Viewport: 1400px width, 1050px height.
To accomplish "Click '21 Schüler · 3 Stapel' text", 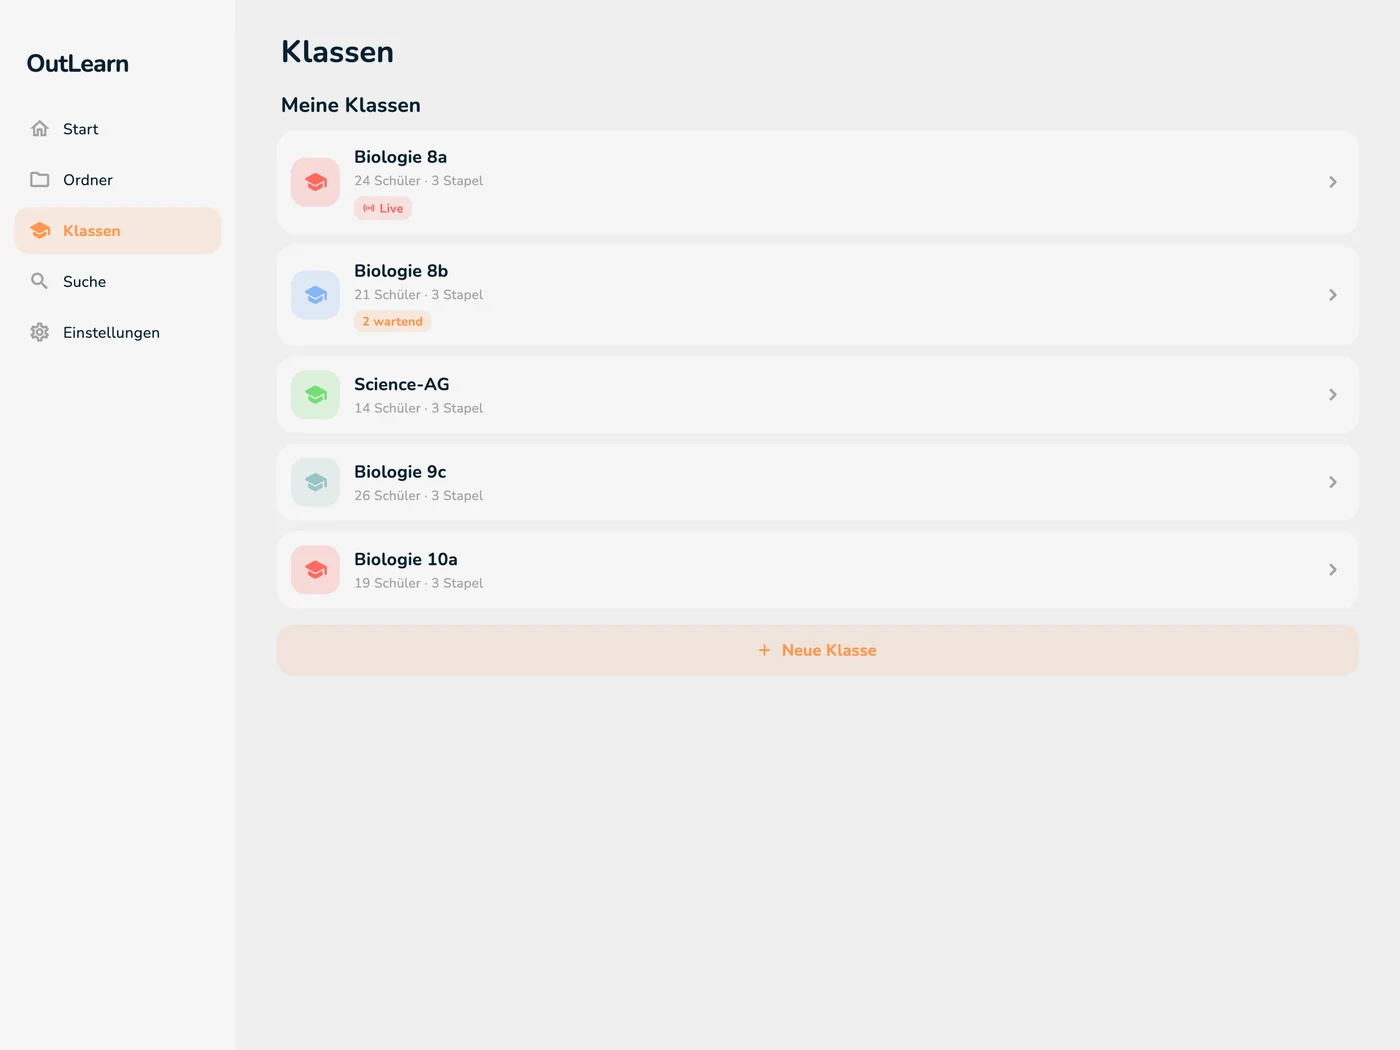I will click(418, 295).
